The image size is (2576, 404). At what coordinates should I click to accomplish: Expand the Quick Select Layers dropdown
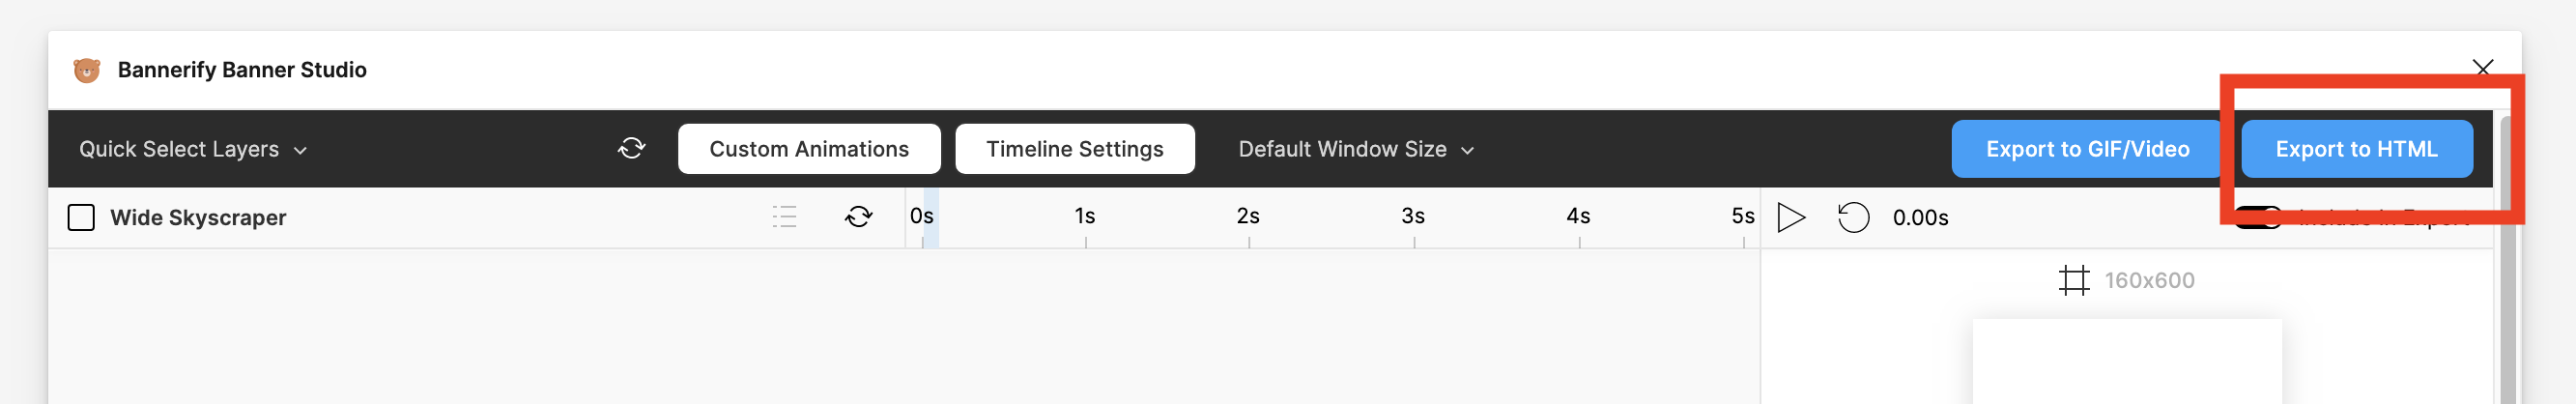click(193, 149)
